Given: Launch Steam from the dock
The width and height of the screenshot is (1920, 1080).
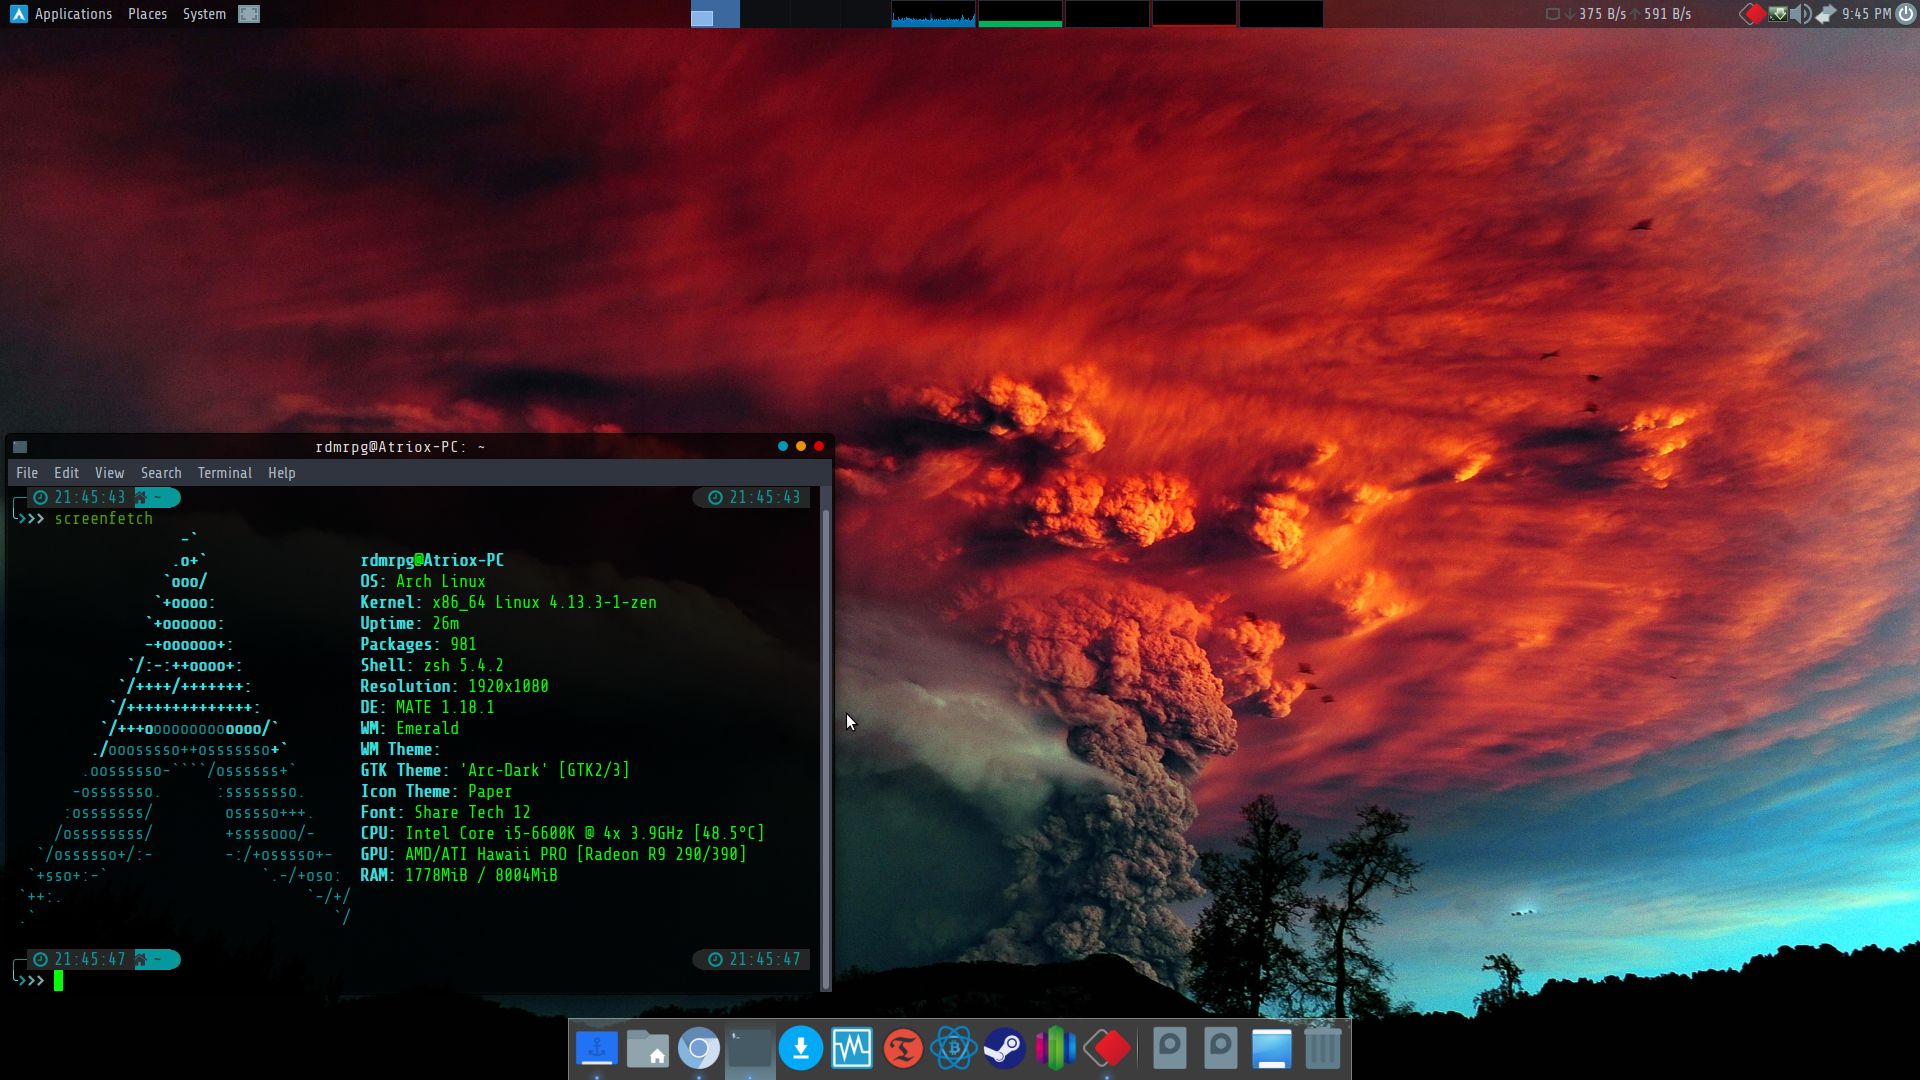Looking at the screenshot, I should click(x=1003, y=1048).
